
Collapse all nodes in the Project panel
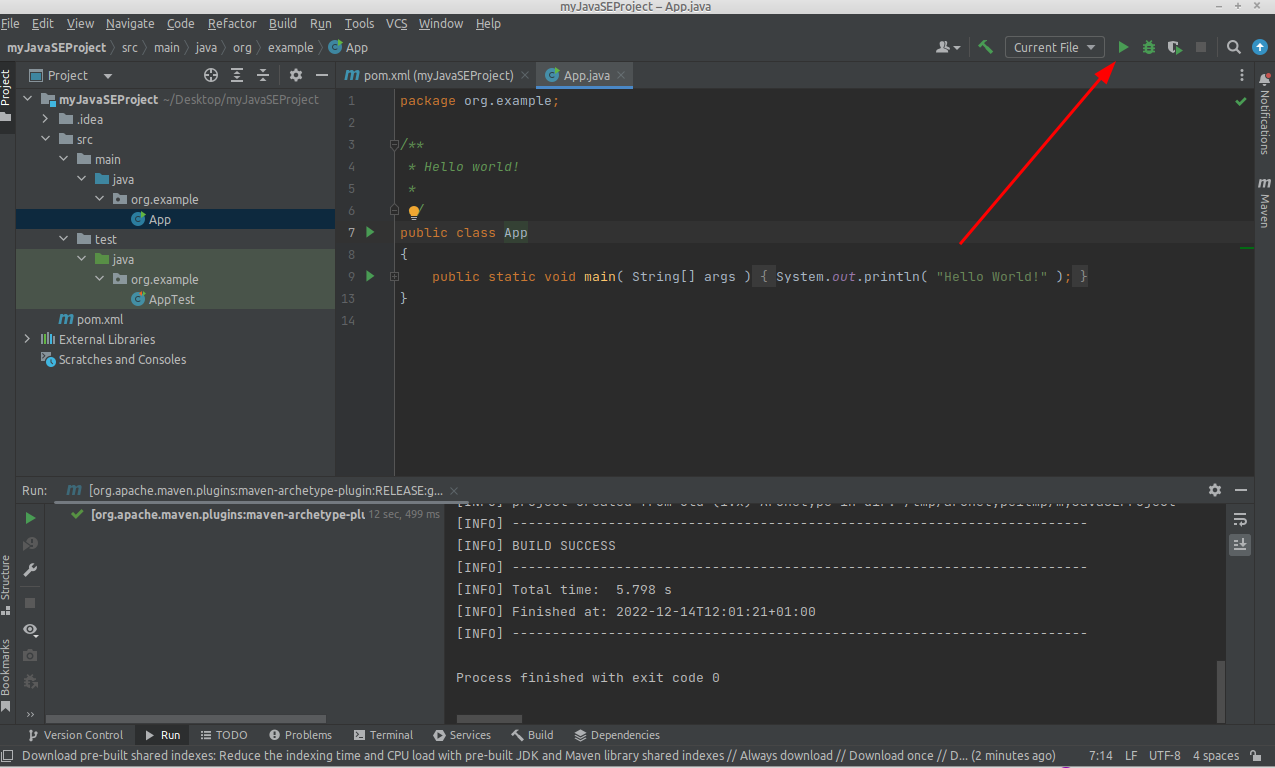(x=263, y=75)
